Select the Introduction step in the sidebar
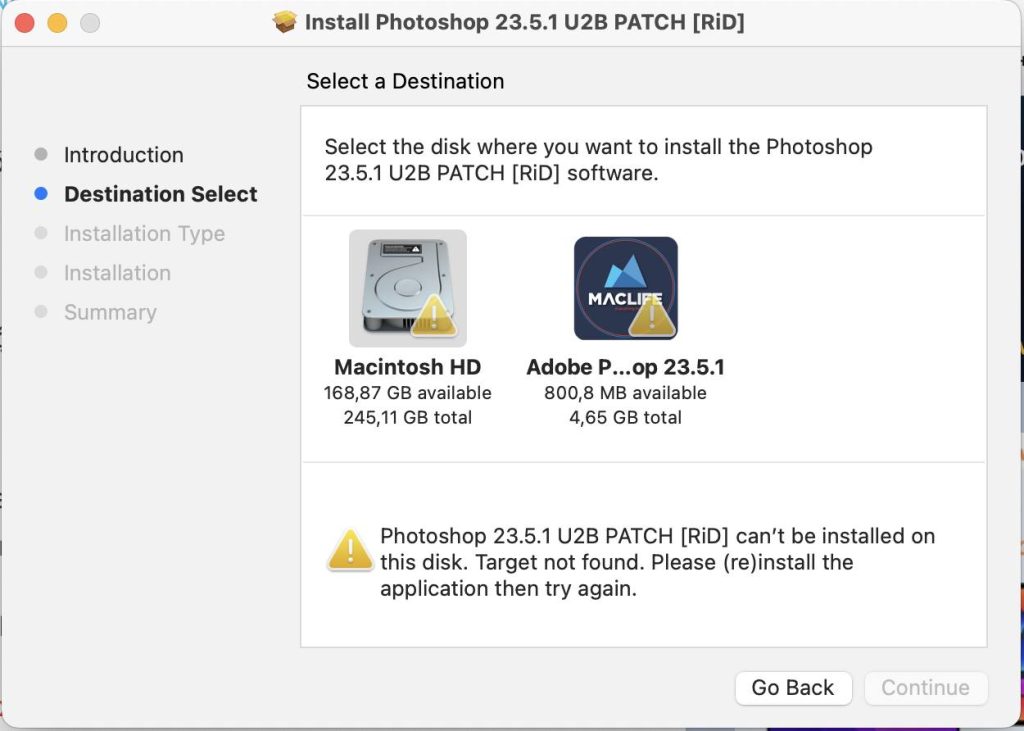The height and width of the screenshot is (731, 1024). pos(123,155)
